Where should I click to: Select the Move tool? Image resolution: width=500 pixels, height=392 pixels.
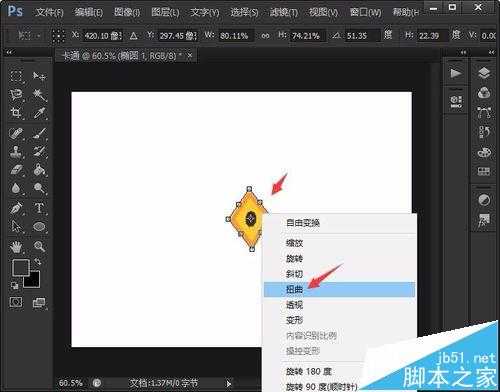coord(39,76)
